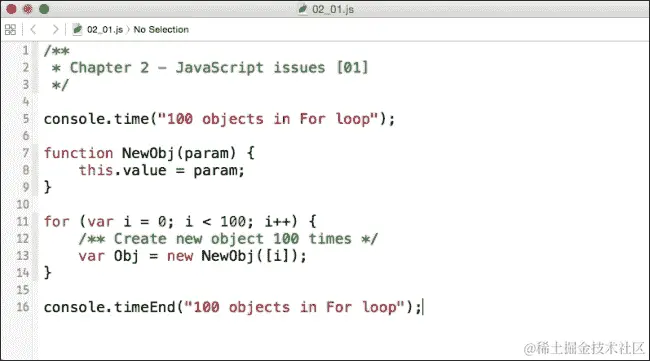Click the string on the console.timeEnd line
Image resolution: width=650 pixels, height=361 pixels.
(294, 308)
